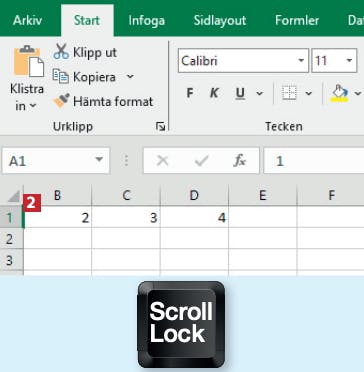Toggle italic K formatting
Screen dimensions: 364x372
coord(214,93)
